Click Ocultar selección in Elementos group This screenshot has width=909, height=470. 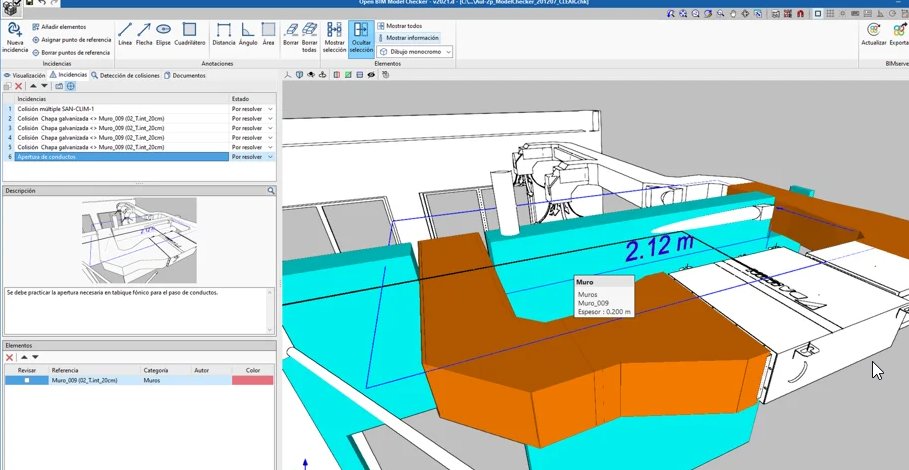(361, 39)
